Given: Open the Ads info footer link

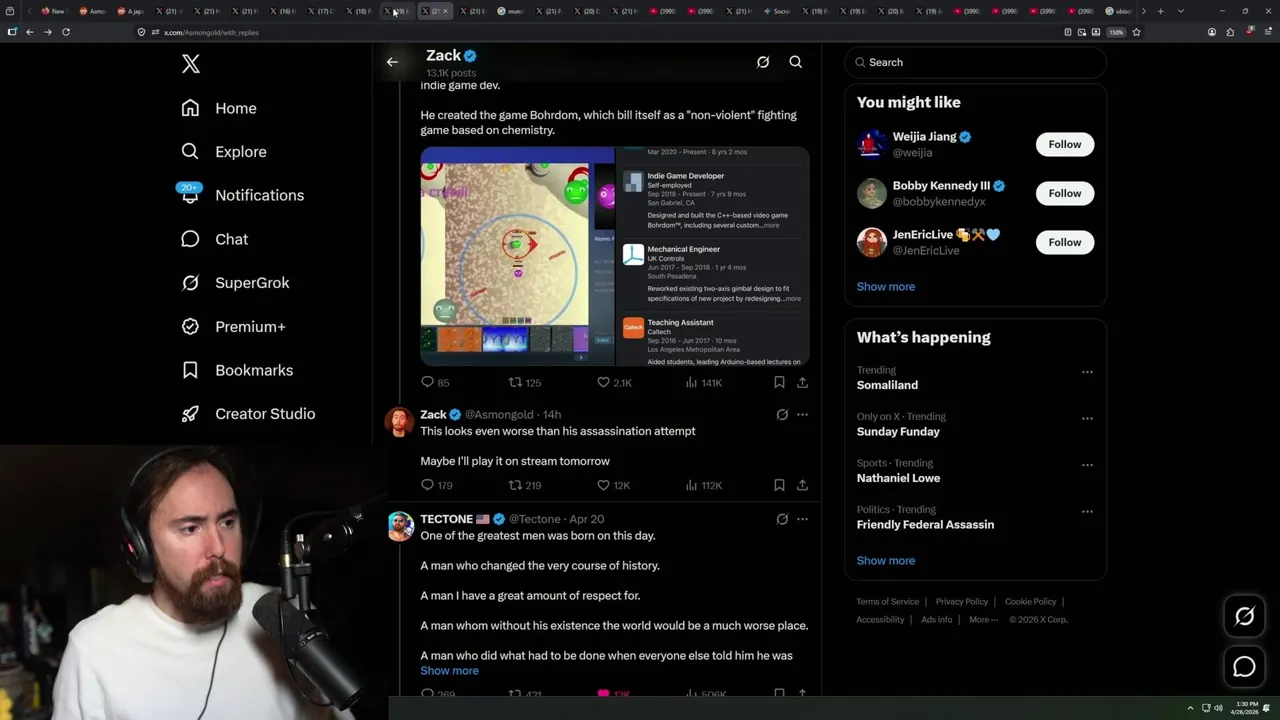Looking at the screenshot, I should coord(937,620).
